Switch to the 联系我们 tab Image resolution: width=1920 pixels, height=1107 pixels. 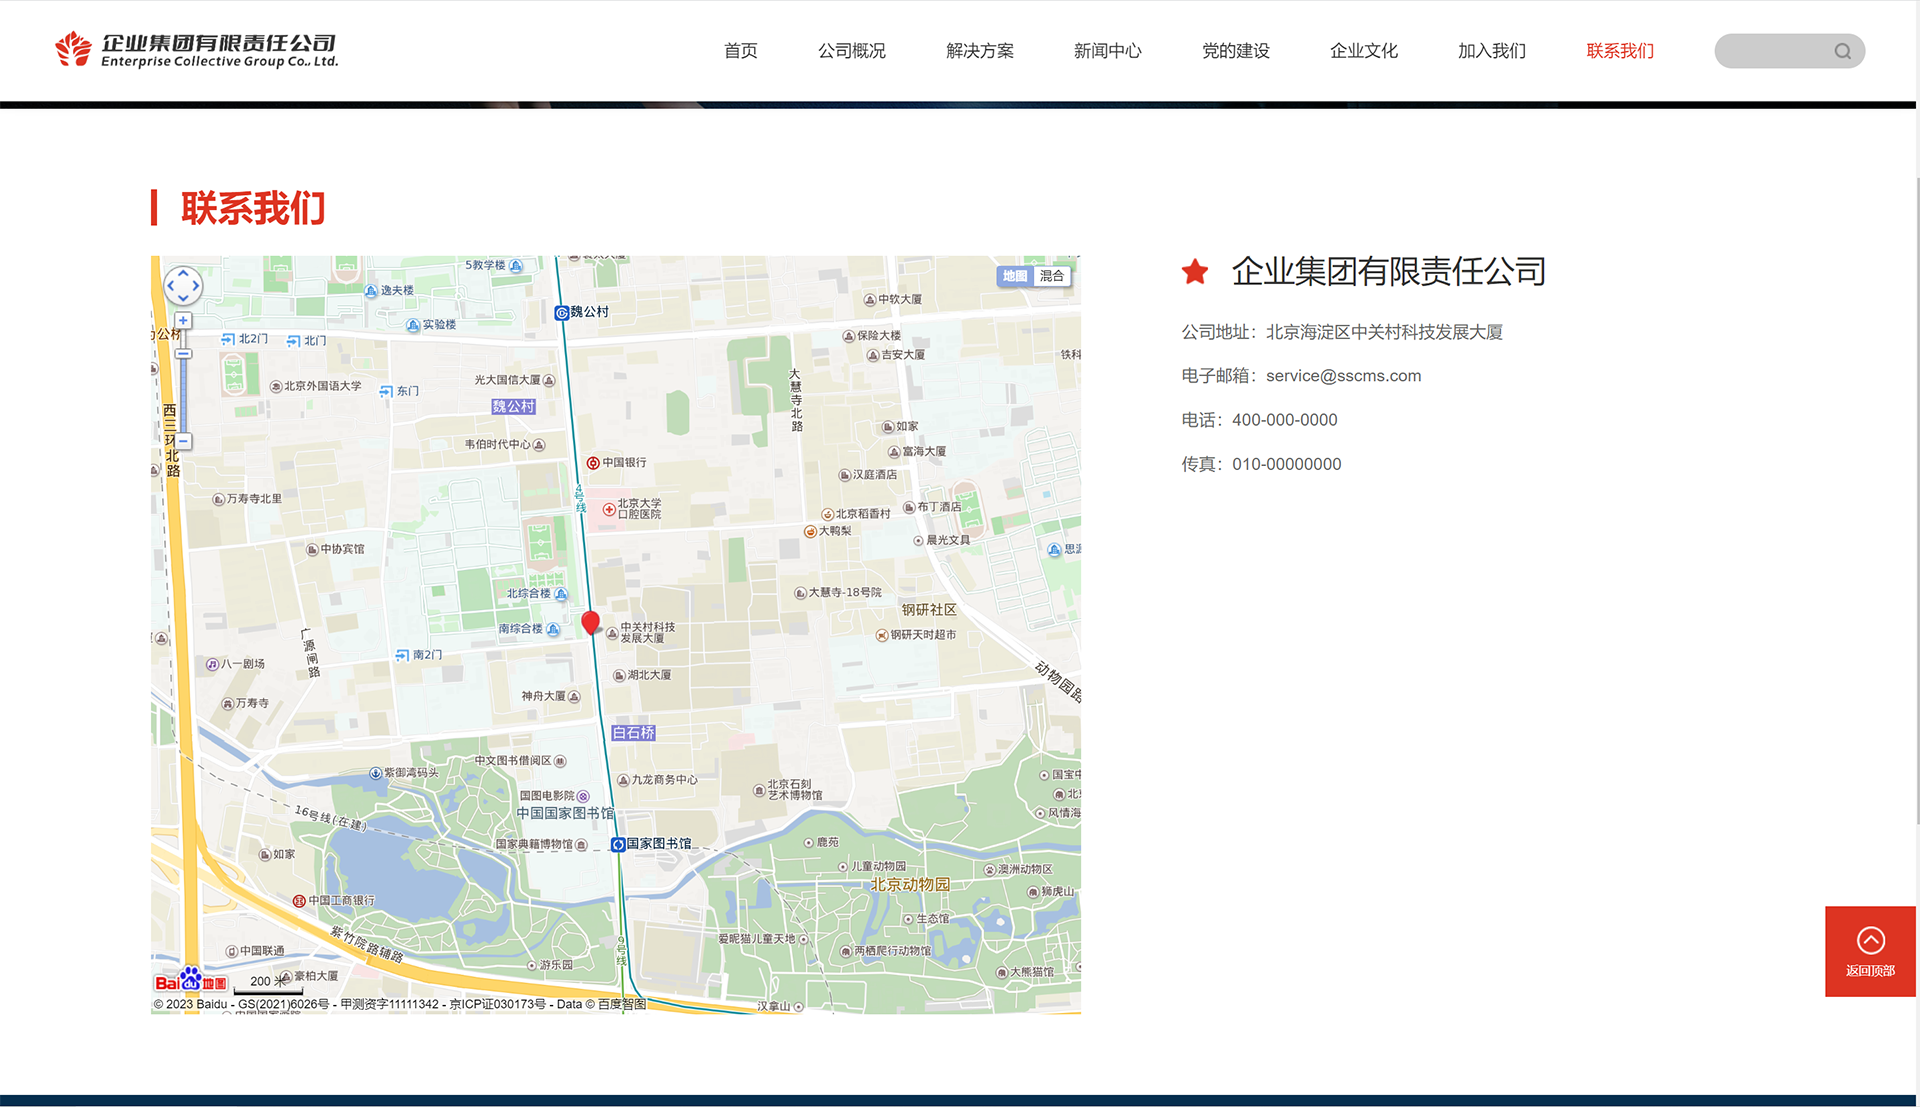pyautogui.click(x=1619, y=51)
